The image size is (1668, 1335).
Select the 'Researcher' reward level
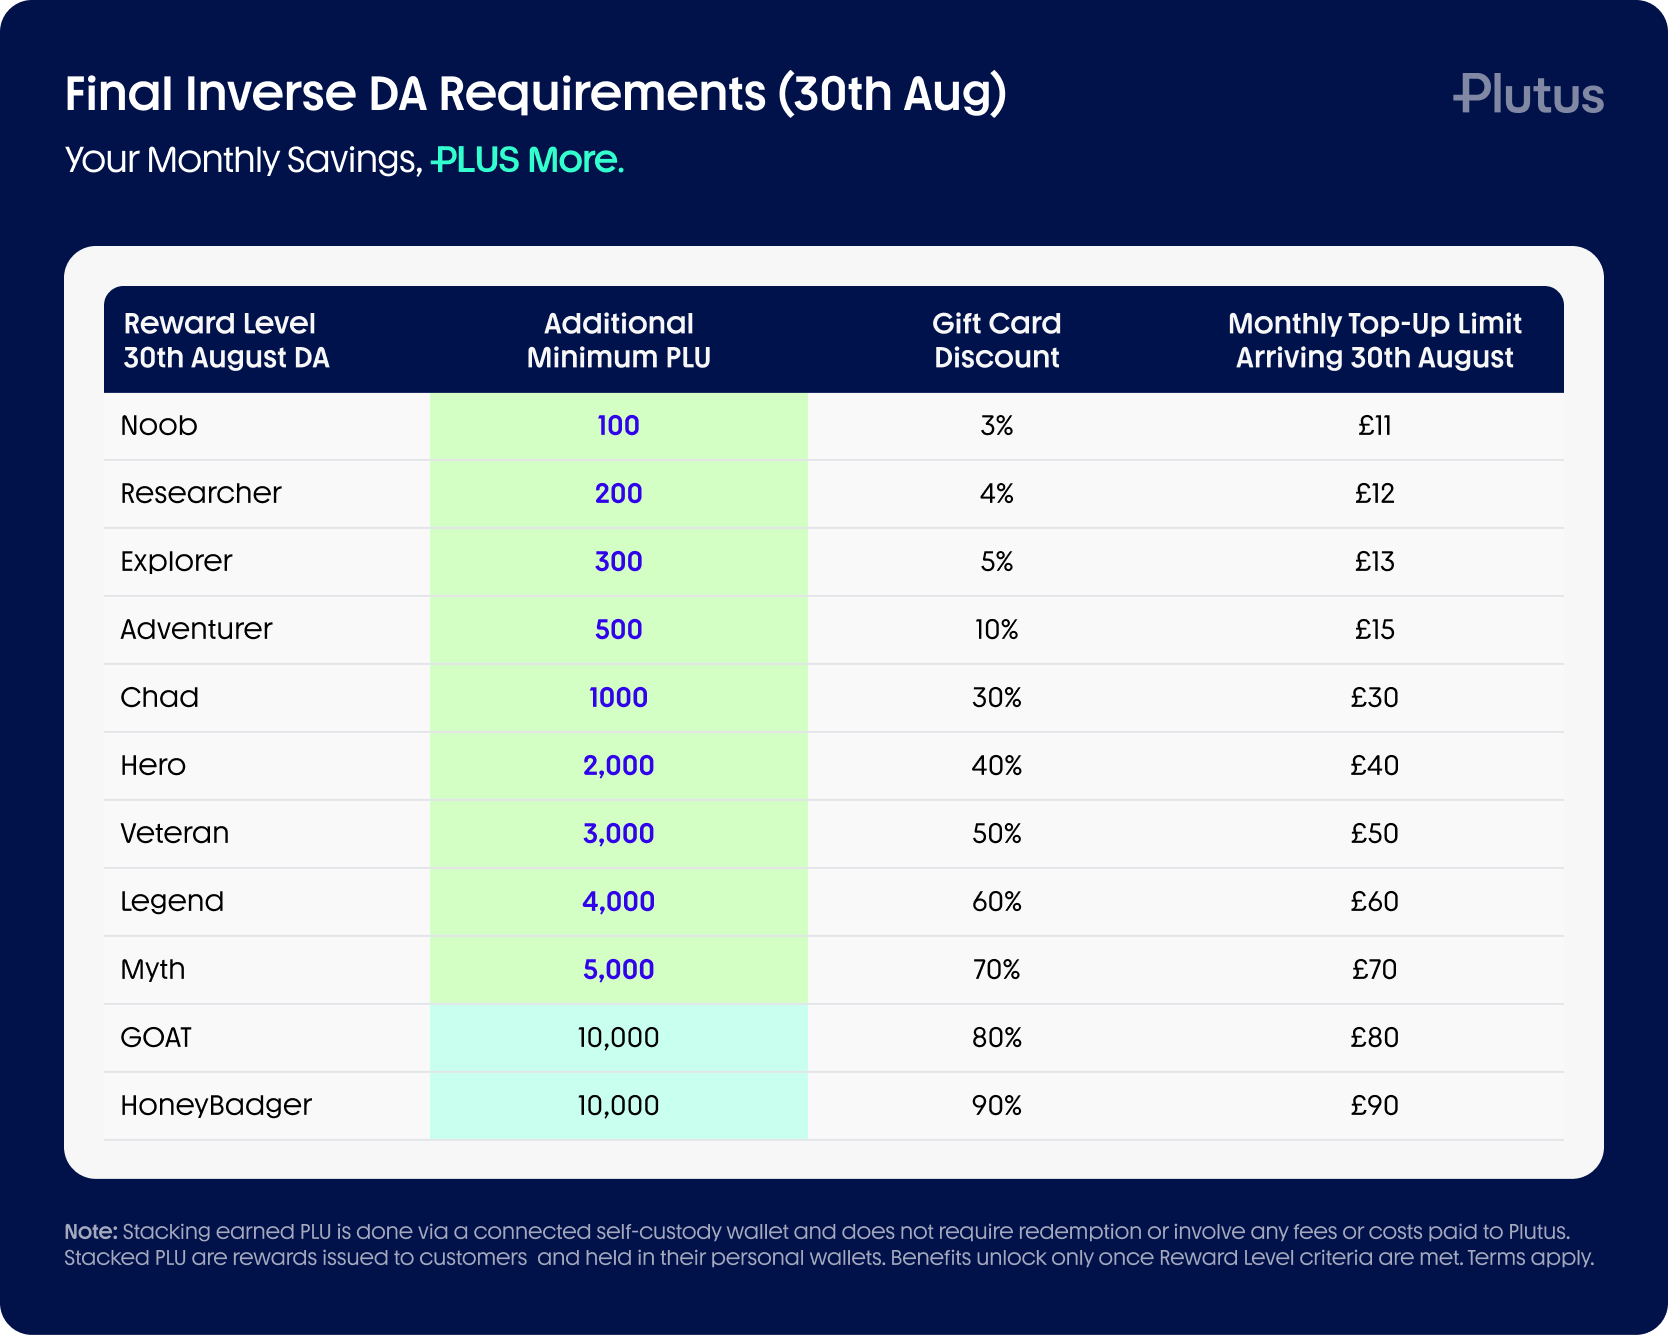pos(201,494)
